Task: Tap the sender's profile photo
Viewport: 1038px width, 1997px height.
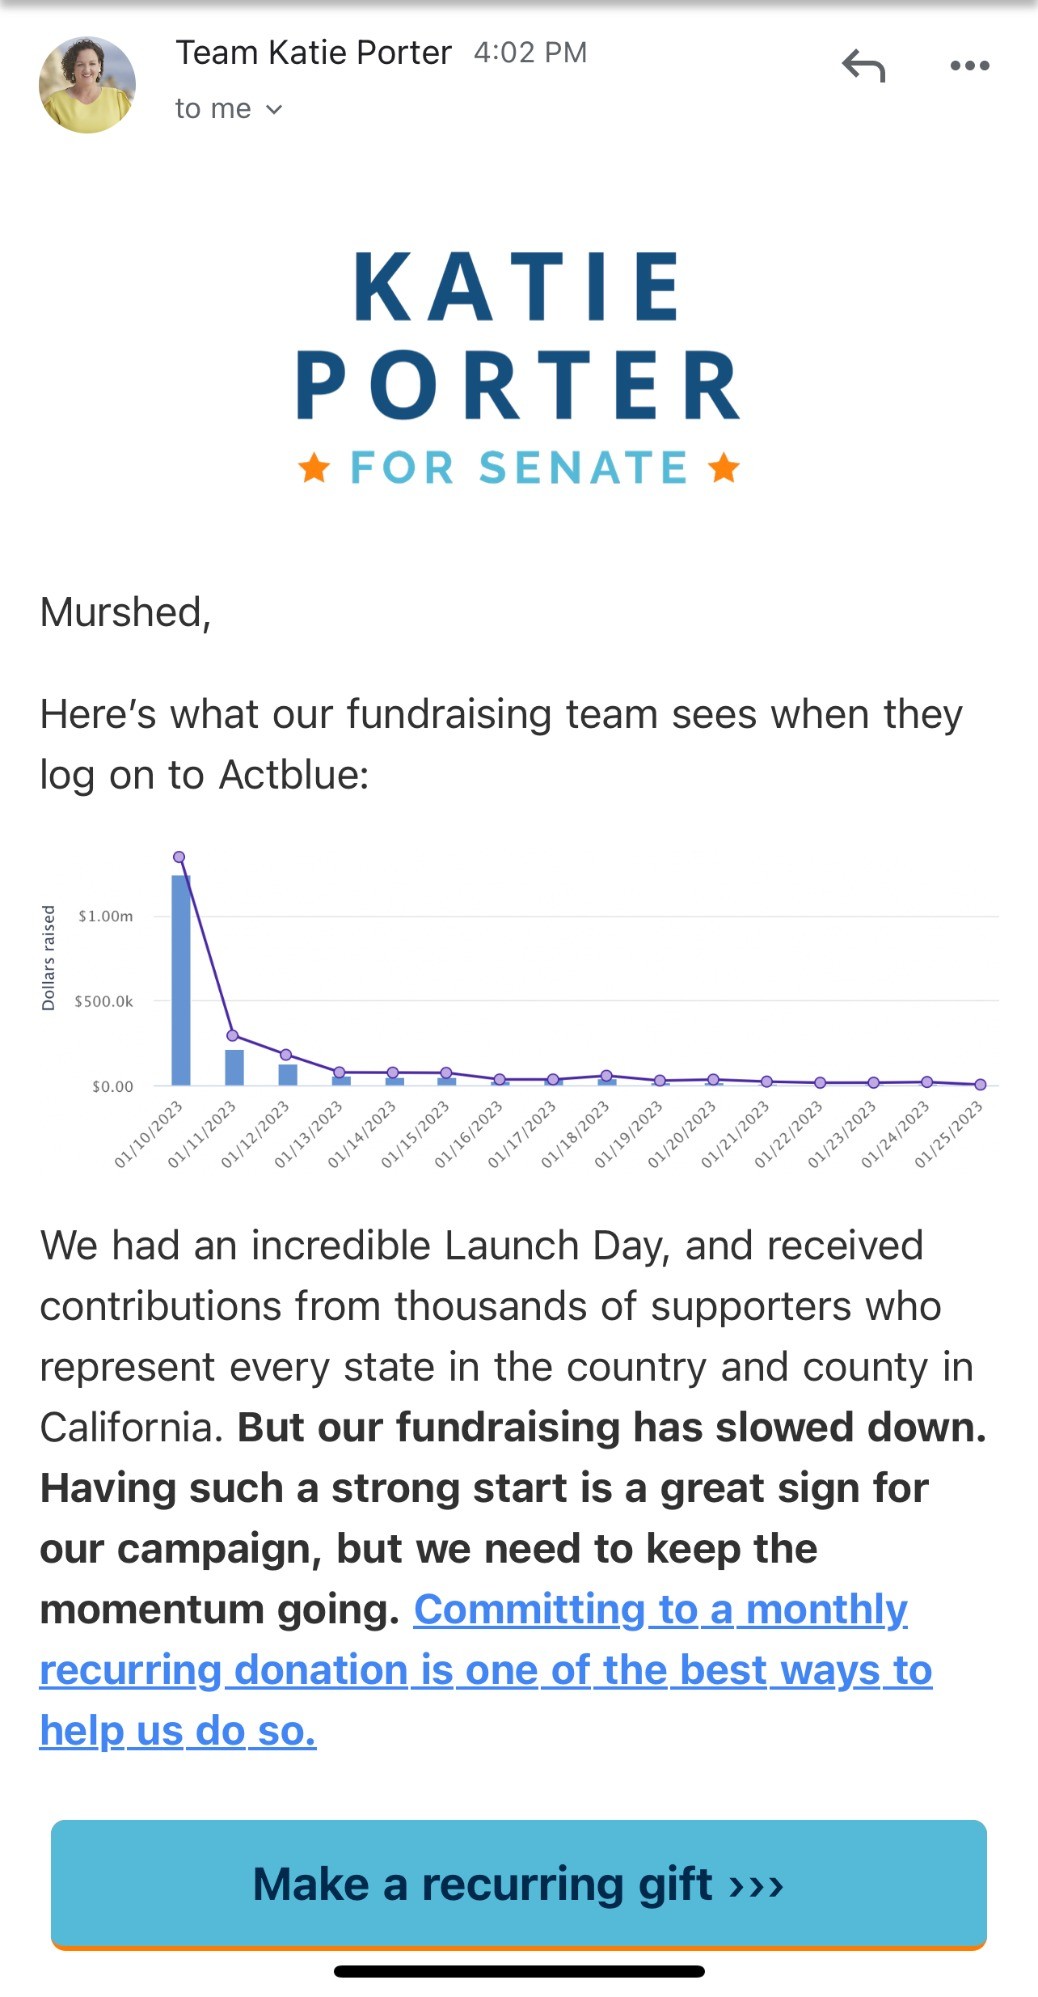Action: 87,85
